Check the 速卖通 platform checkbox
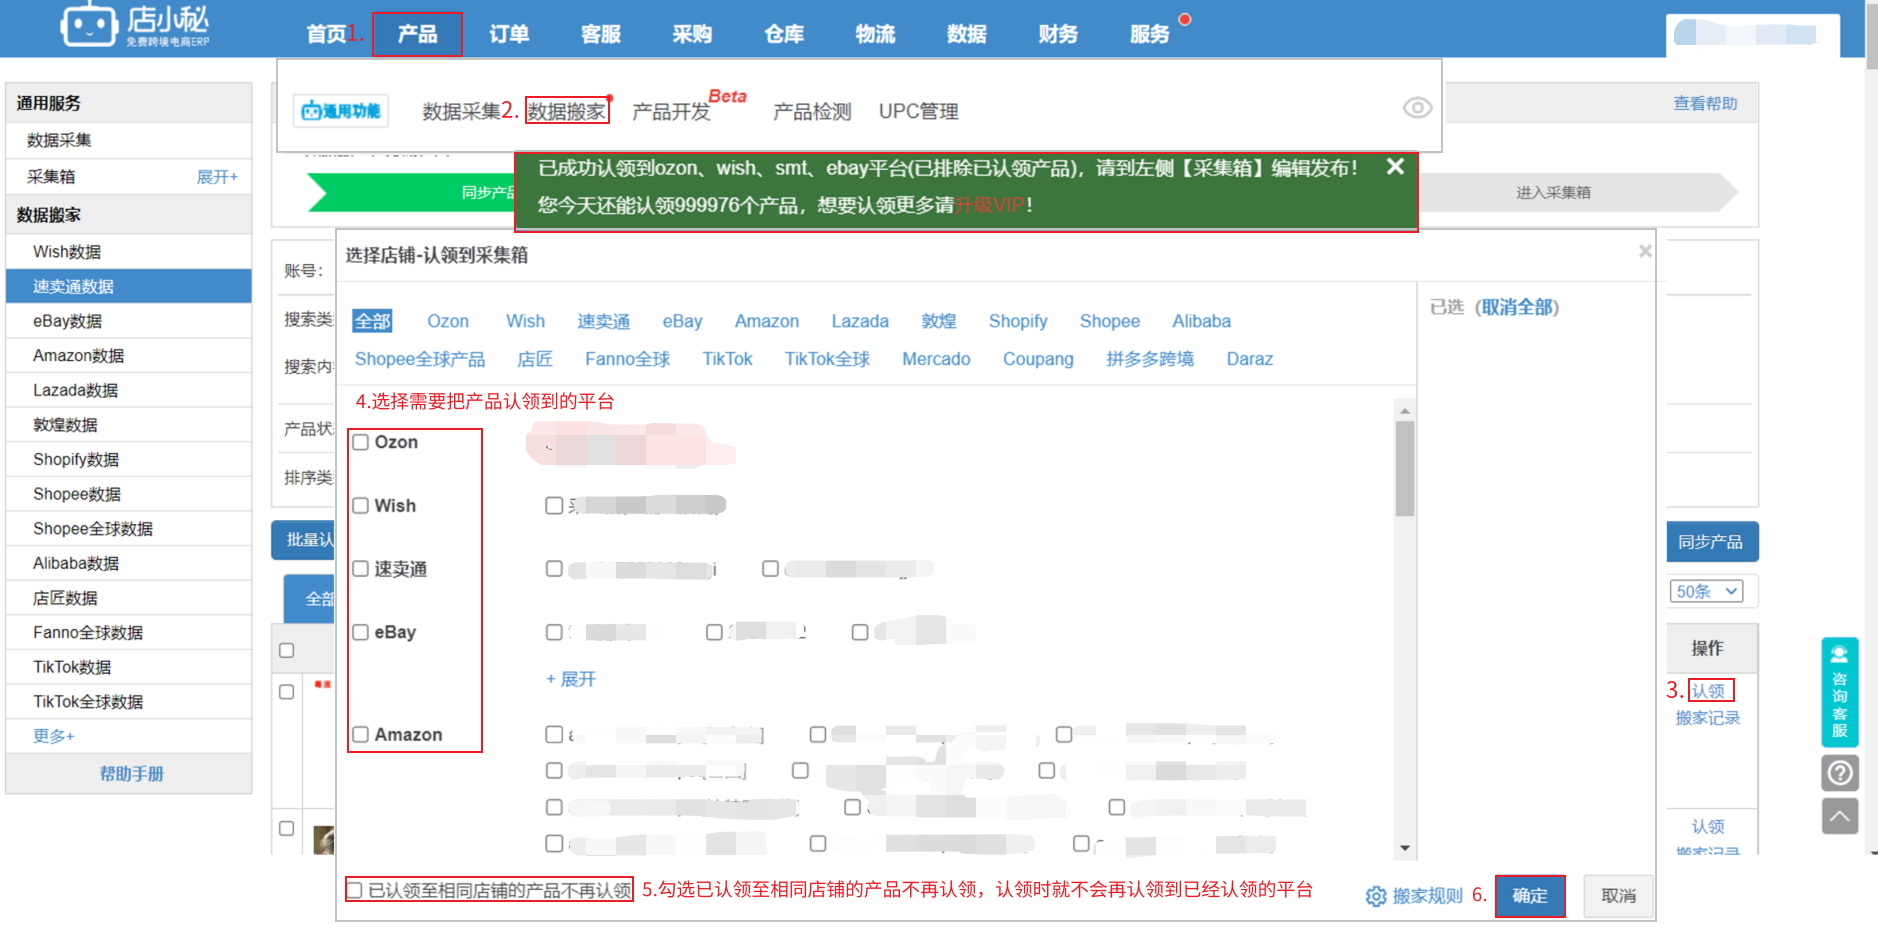The image size is (1878, 943). coord(361,569)
